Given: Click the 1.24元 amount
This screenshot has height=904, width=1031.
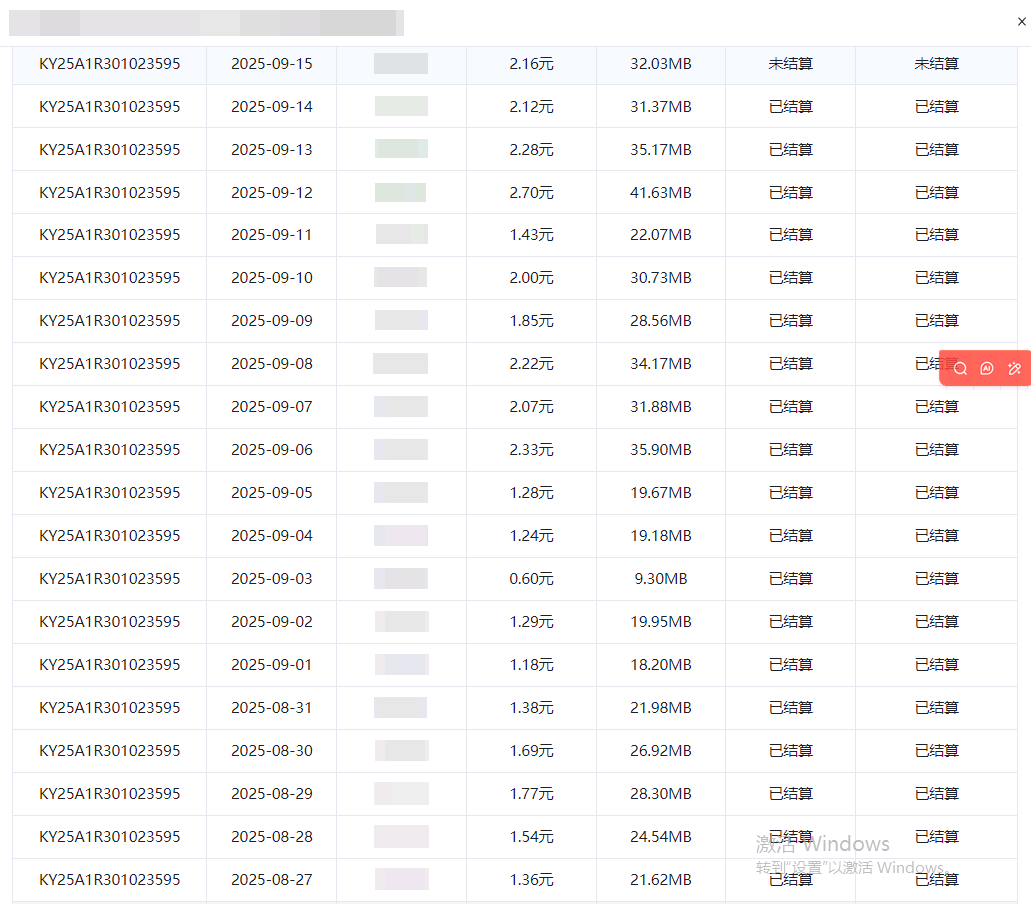Looking at the screenshot, I should pyautogui.click(x=531, y=536).
